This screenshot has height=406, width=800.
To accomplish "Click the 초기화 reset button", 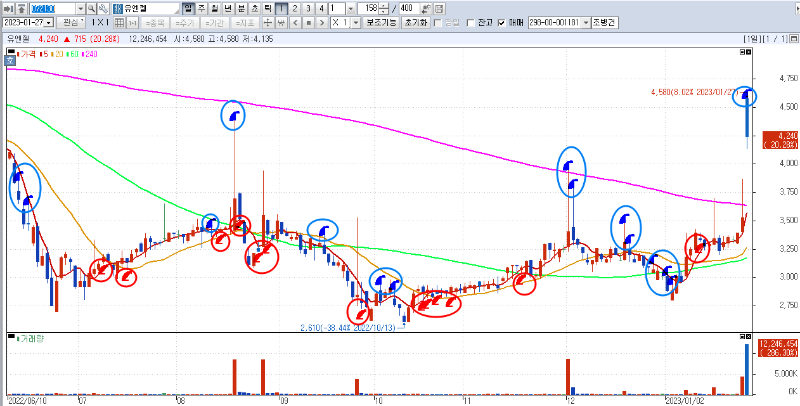I will tap(416, 23).
